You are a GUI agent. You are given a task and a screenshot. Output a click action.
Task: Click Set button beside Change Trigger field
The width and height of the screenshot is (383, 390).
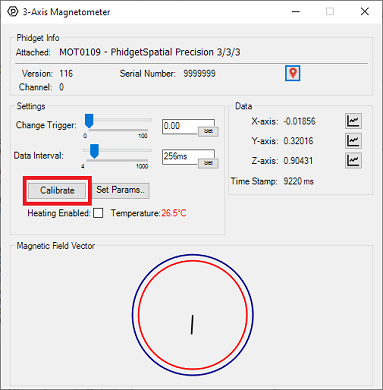(x=208, y=131)
